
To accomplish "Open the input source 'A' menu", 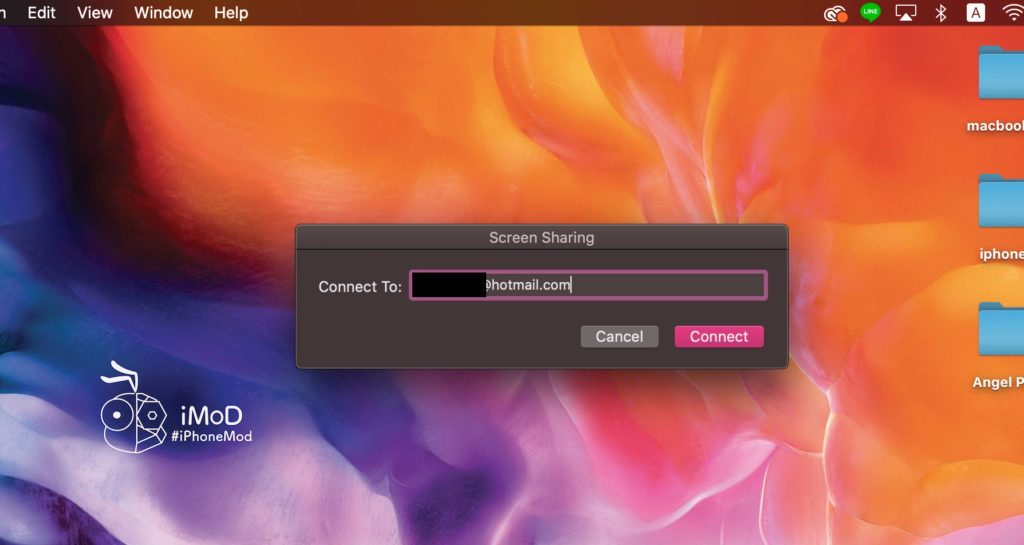I will tap(975, 12).
